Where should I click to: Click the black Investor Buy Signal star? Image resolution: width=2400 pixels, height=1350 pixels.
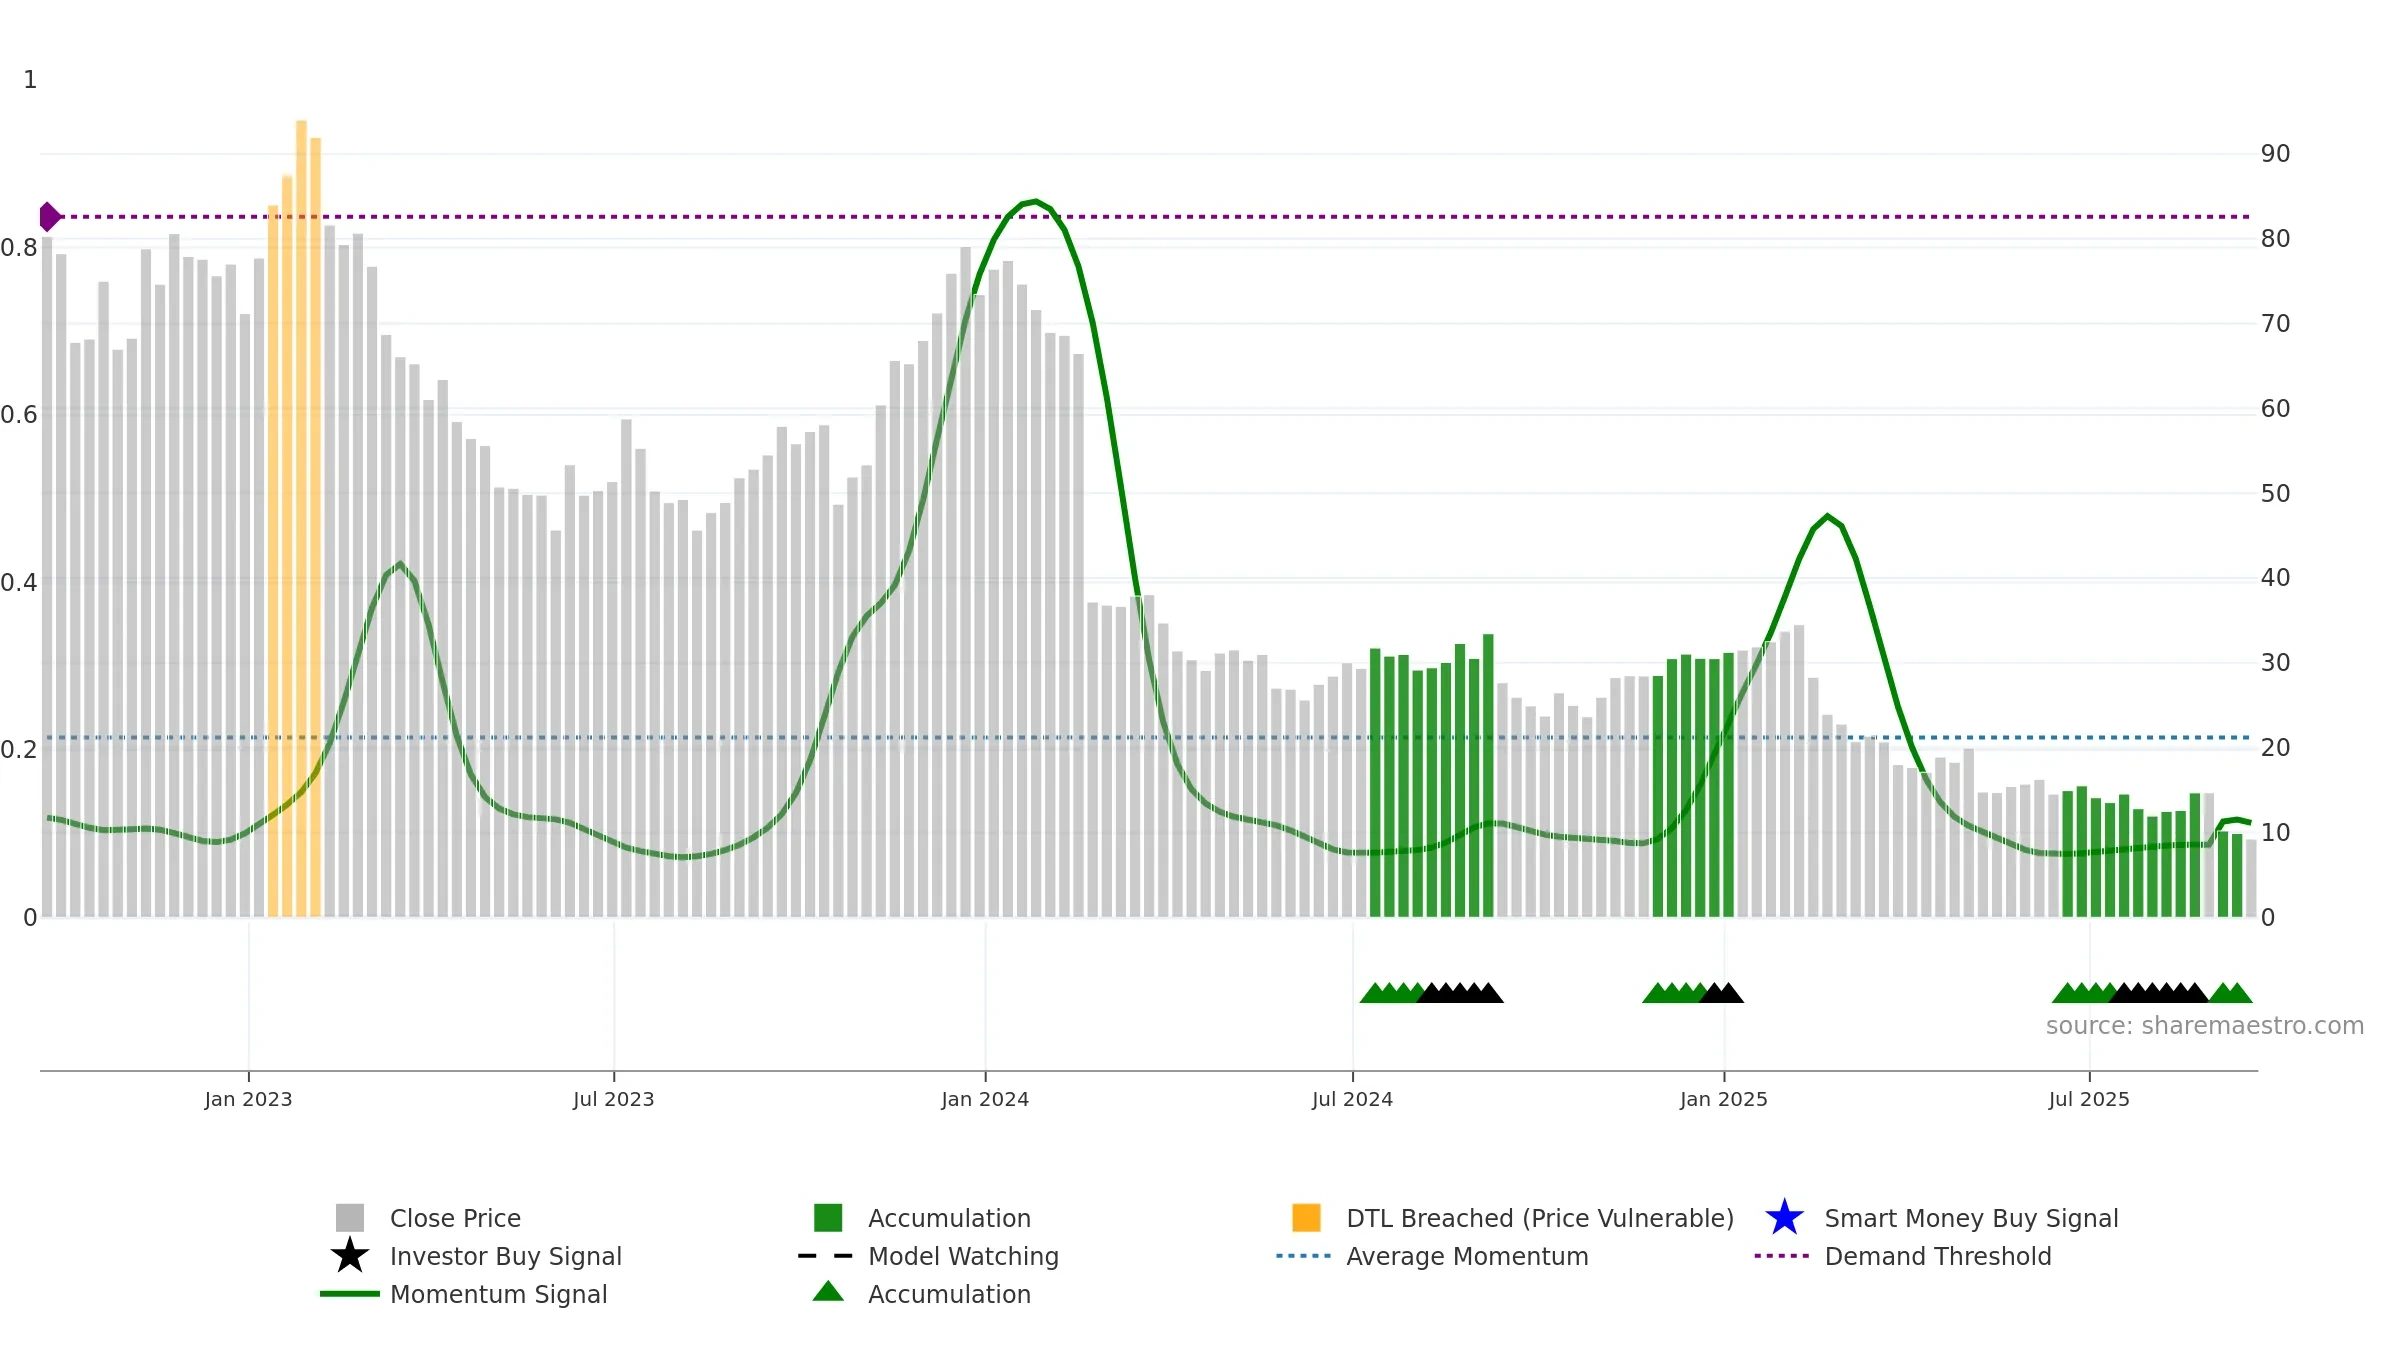pos(350,1256)
